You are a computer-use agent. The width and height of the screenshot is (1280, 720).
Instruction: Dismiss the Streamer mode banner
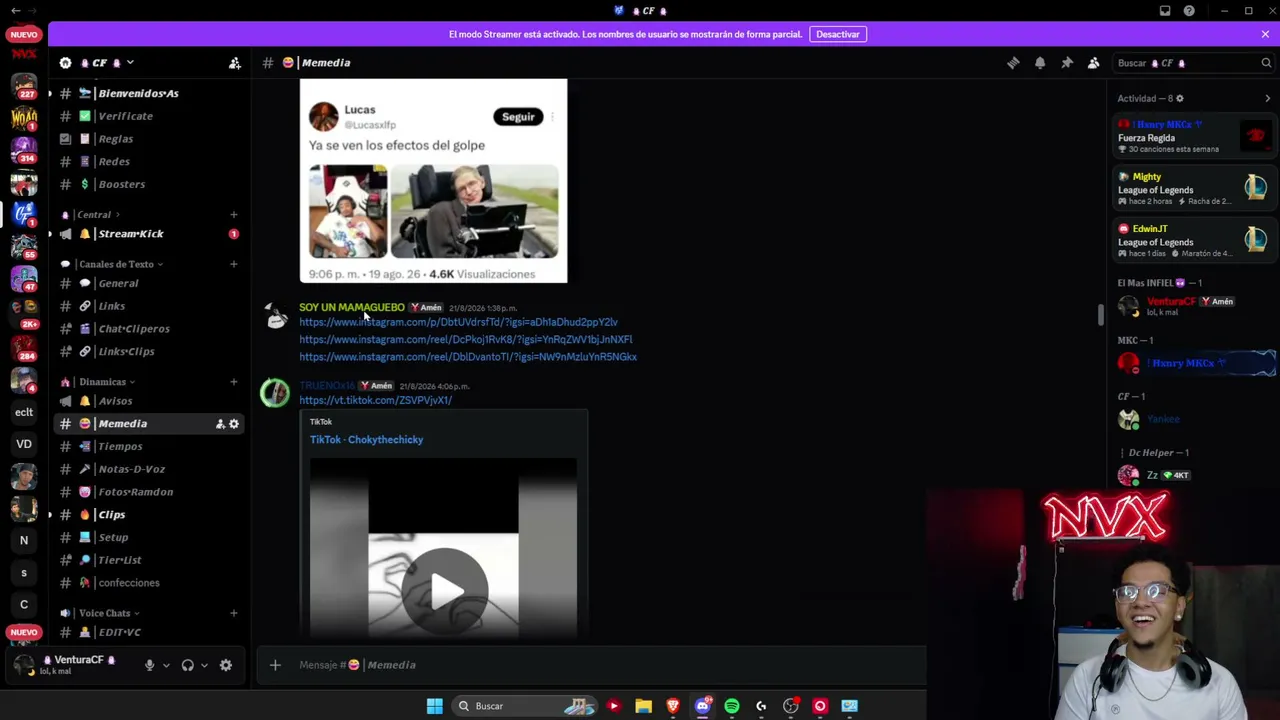click(1265, 34)
